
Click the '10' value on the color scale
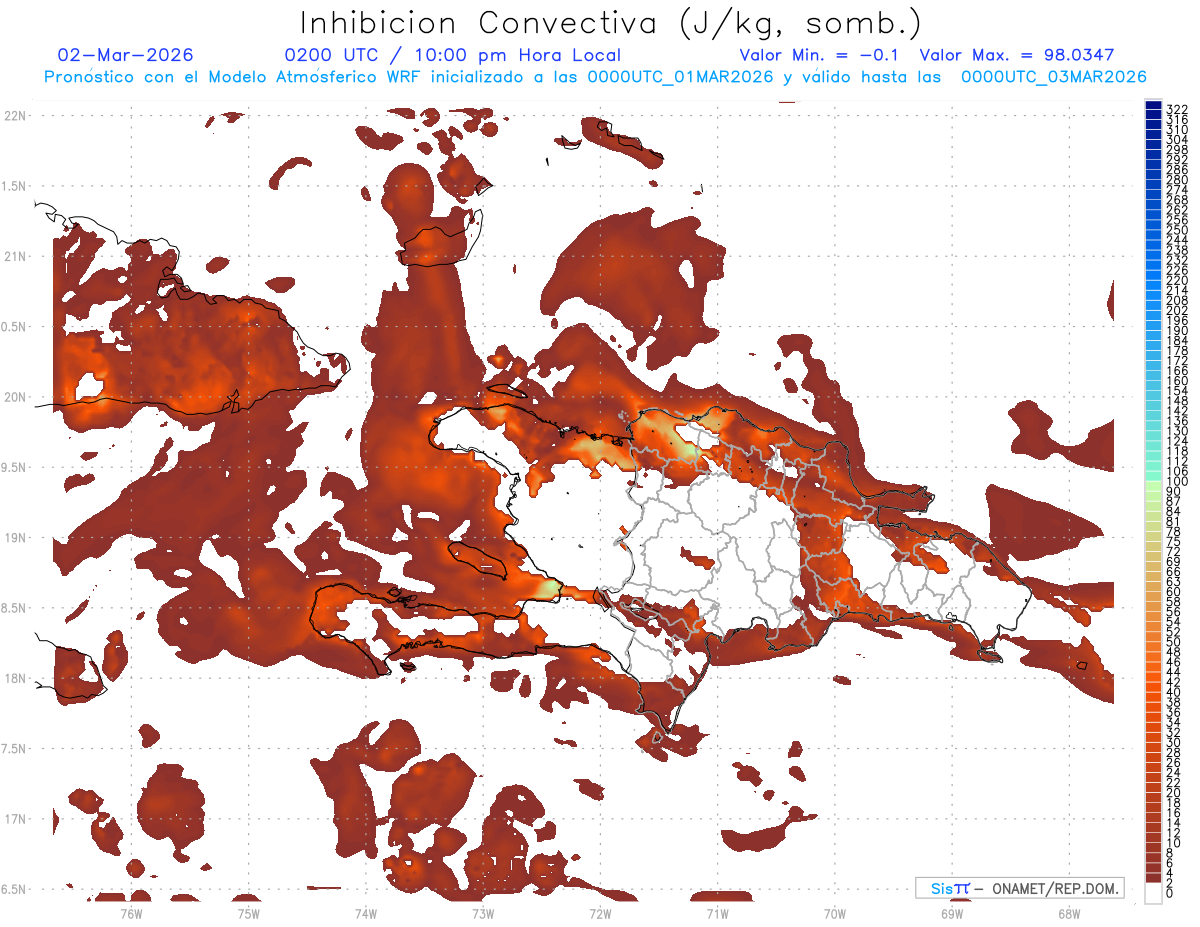[1174, 843]
